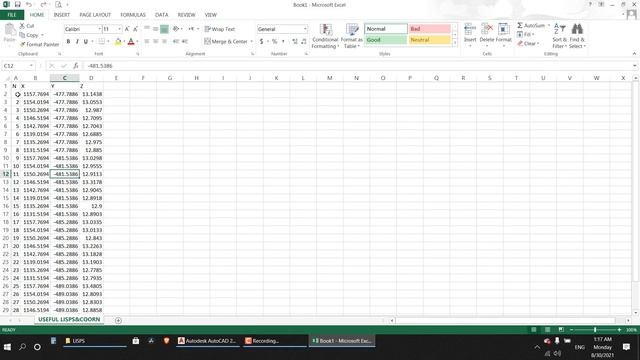This screenshot has height=360, width=640.
Task: Open the General number format dropdown
Action: pyautogui.click(x=305, y=29)
